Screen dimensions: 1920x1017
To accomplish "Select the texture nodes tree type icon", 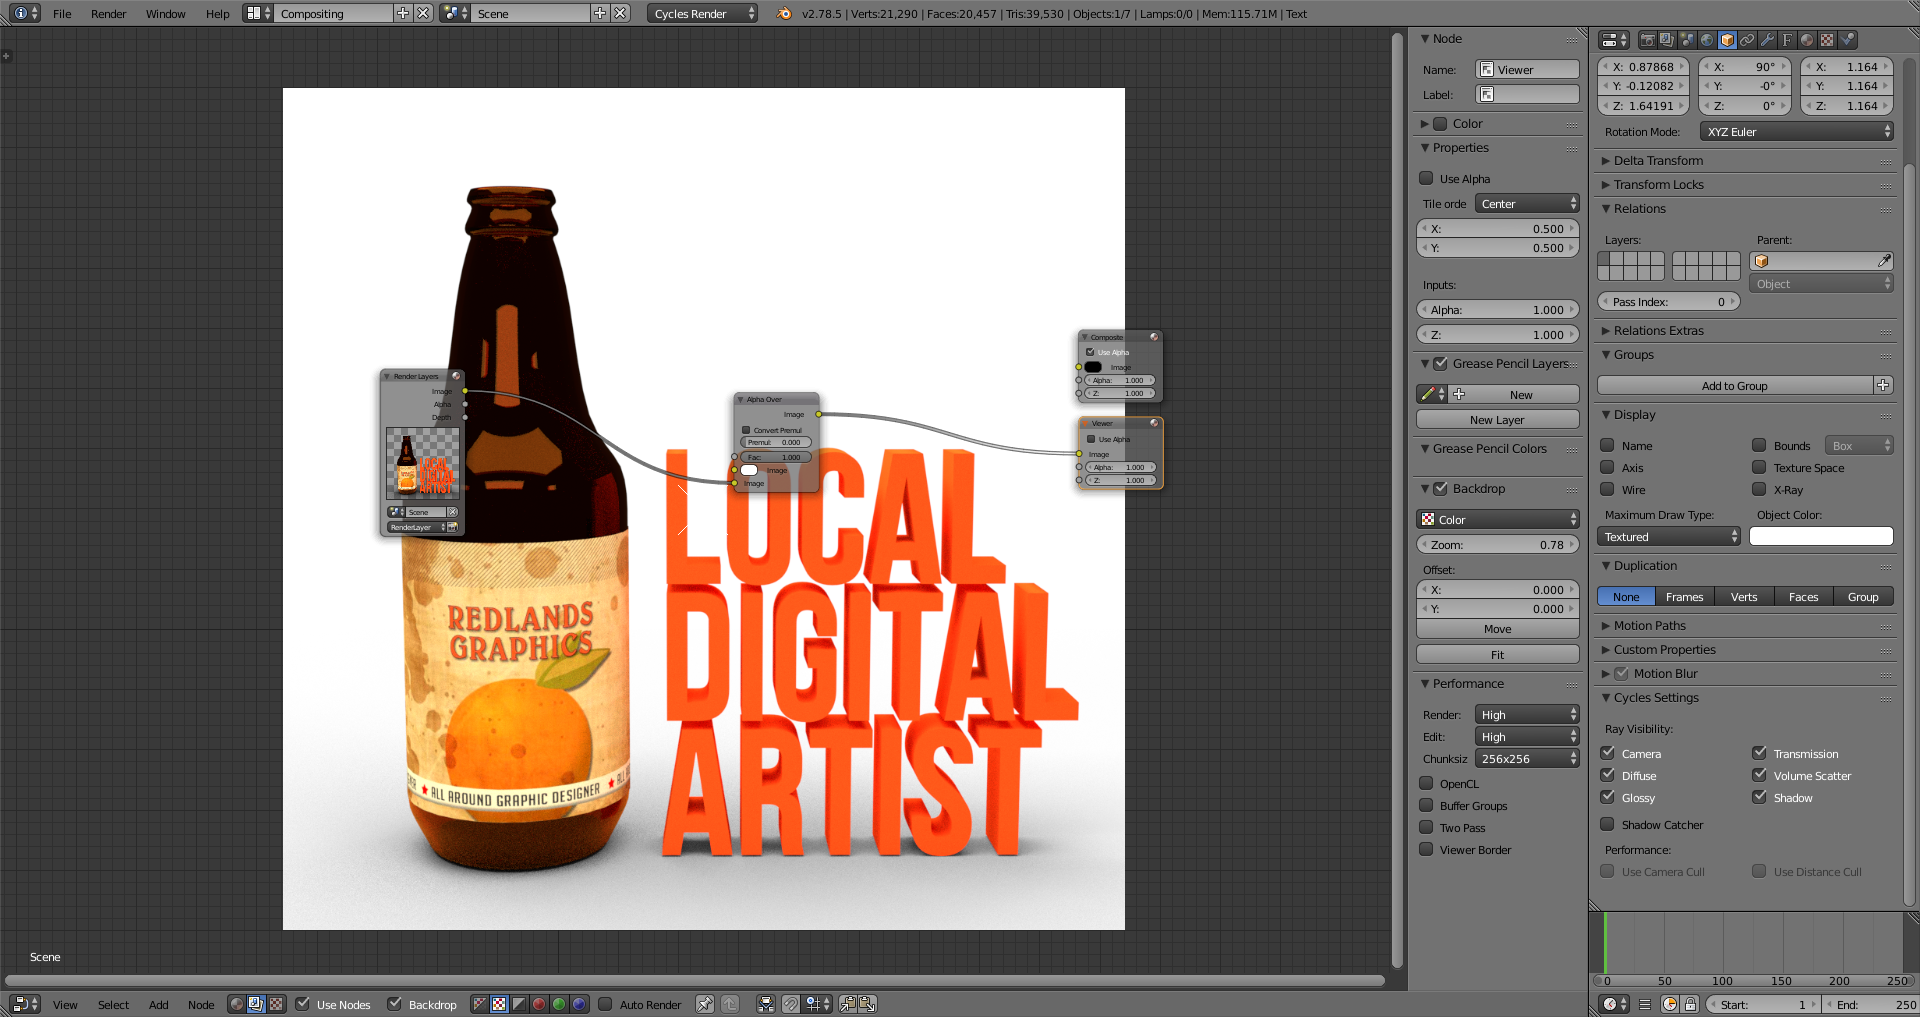I will [x=276, y=1004].
